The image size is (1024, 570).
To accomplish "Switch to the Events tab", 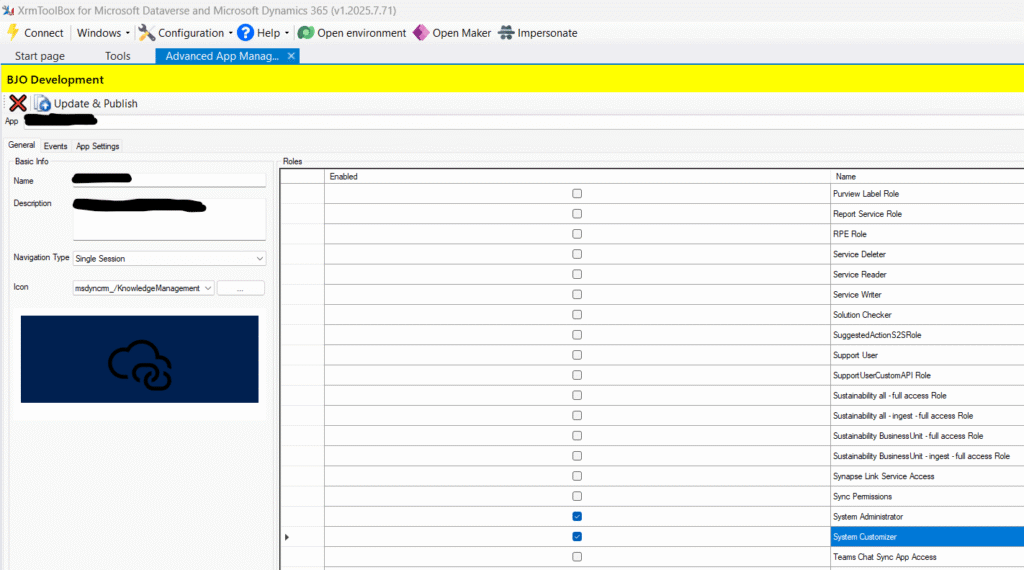I will (x=56, y=146).
